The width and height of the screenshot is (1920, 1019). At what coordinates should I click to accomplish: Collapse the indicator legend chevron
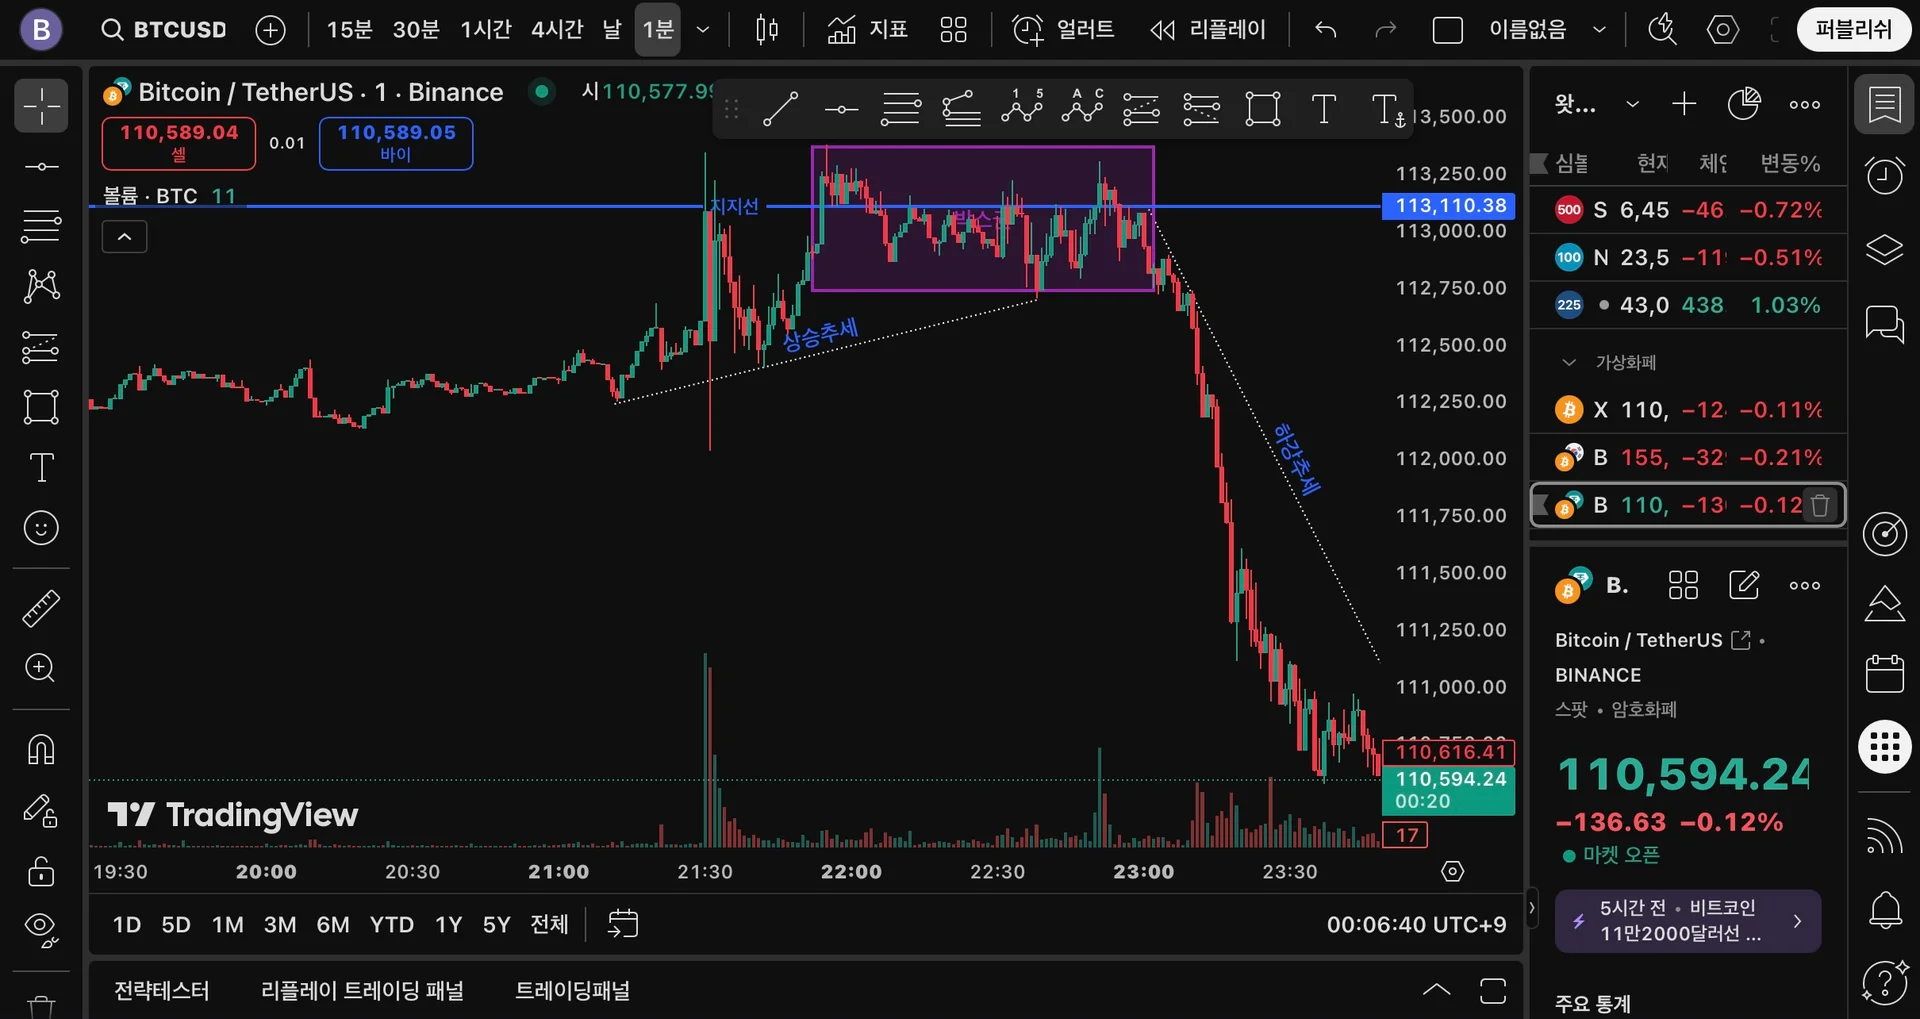click(125, 237)
